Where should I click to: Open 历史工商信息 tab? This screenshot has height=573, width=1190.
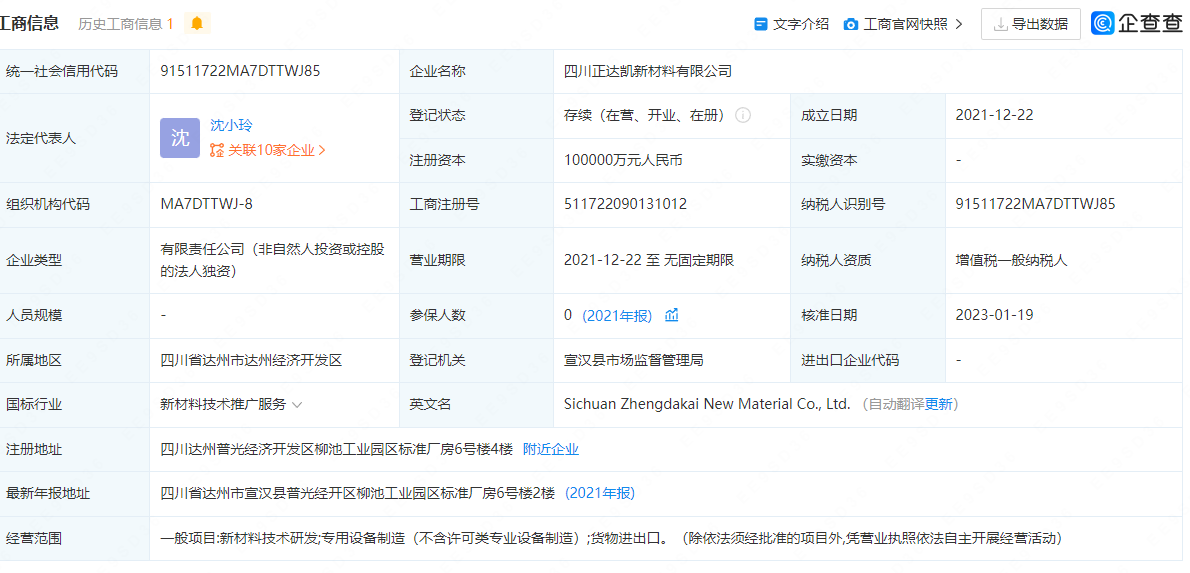[126, 24]
